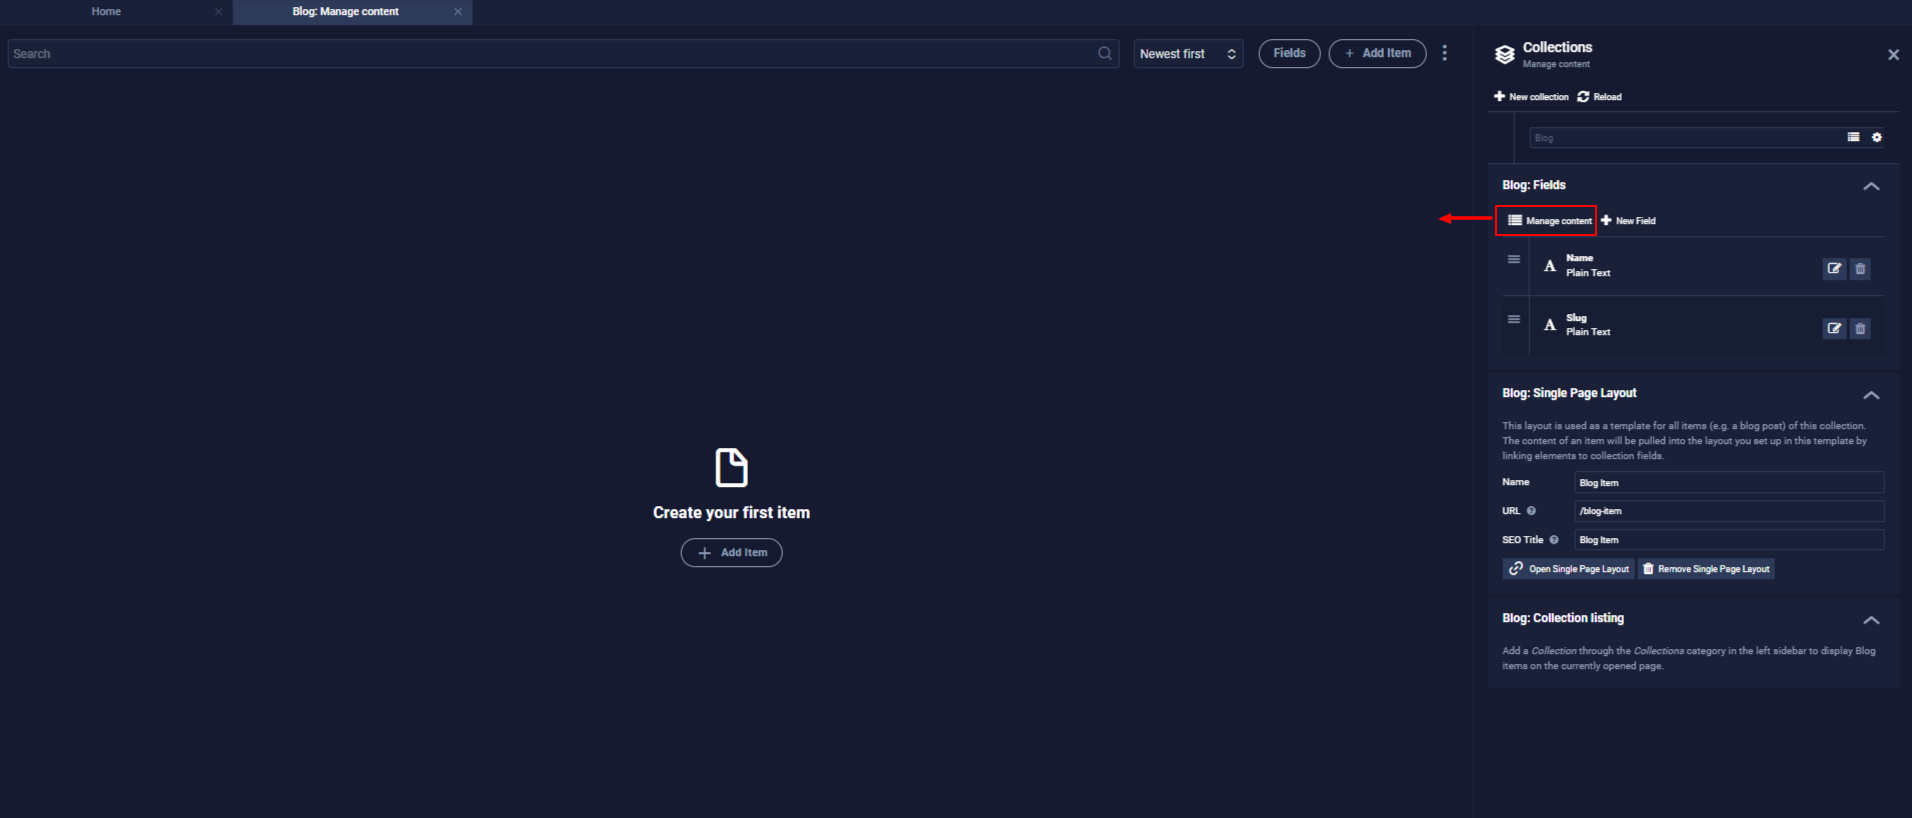Reload the collections list
1912x818 pixels.
1599,97
